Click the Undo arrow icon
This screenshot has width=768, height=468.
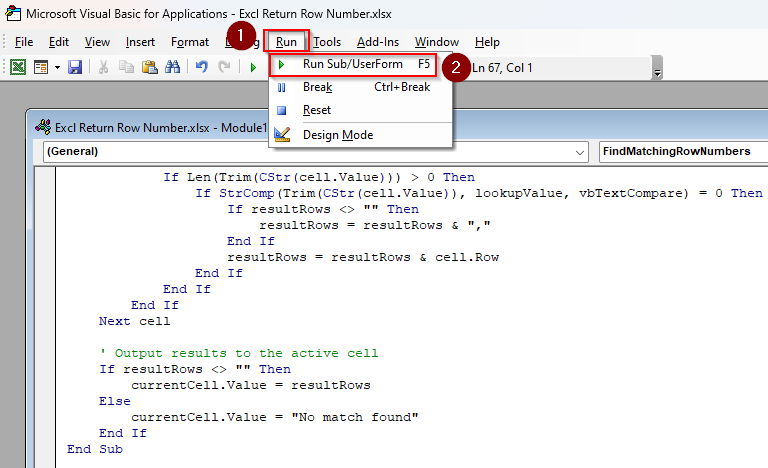(x=201, y=67)
